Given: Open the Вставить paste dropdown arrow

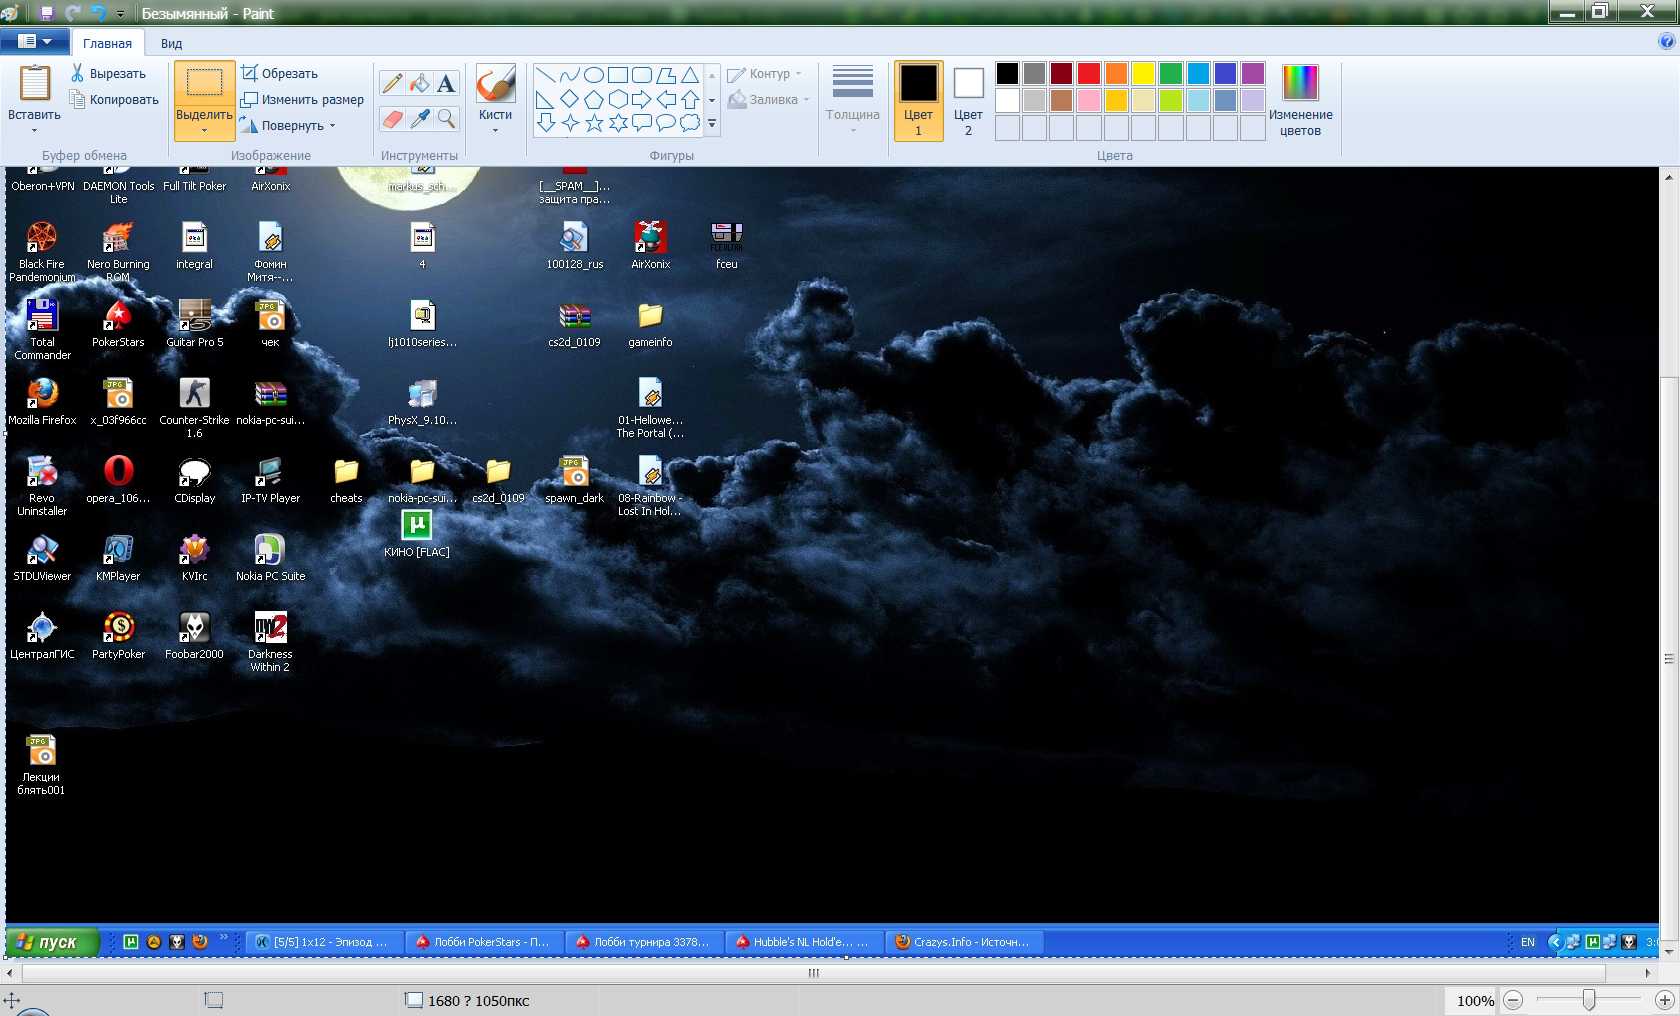Looking at the screenshot, I should [34, 130].
